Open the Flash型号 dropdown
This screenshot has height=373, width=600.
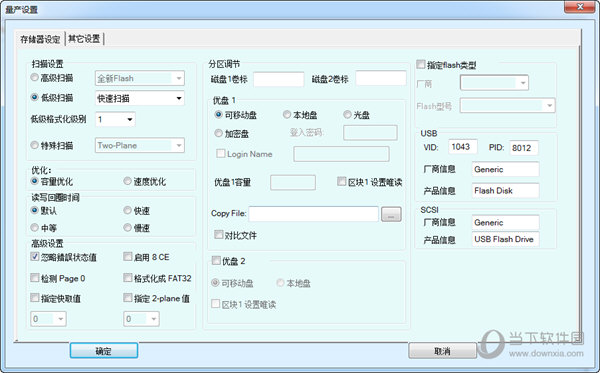point(507,106)
